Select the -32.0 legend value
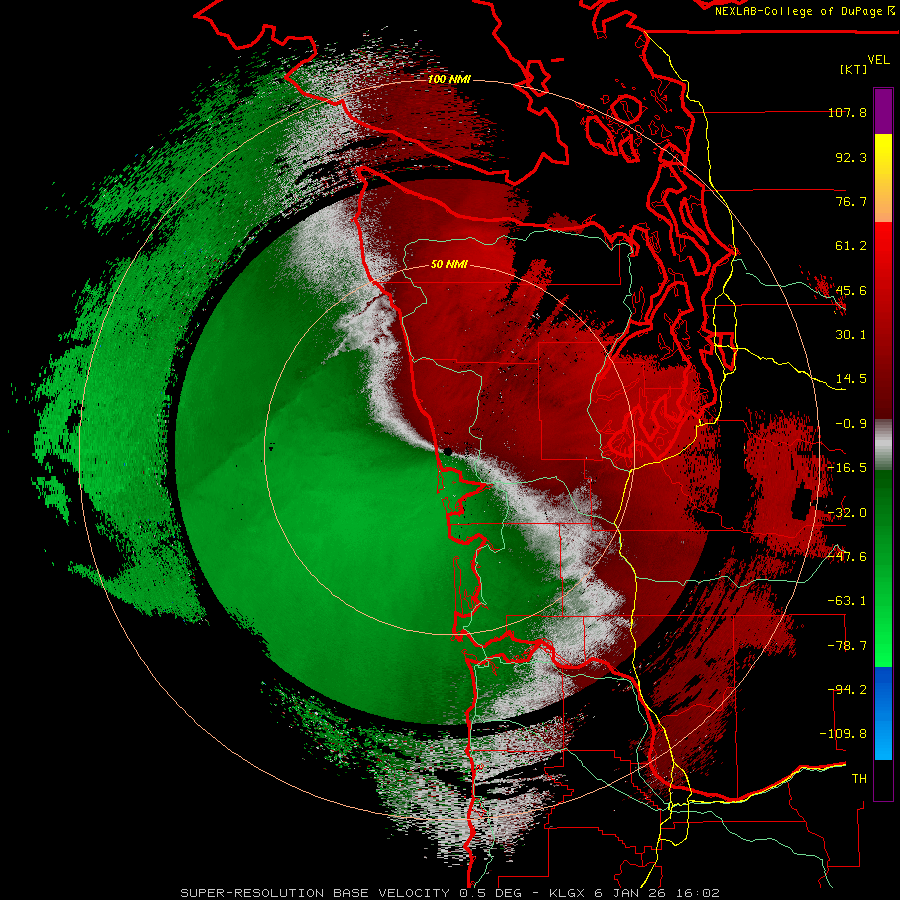Screen dimensions: 900x900 tap(847, 513)
